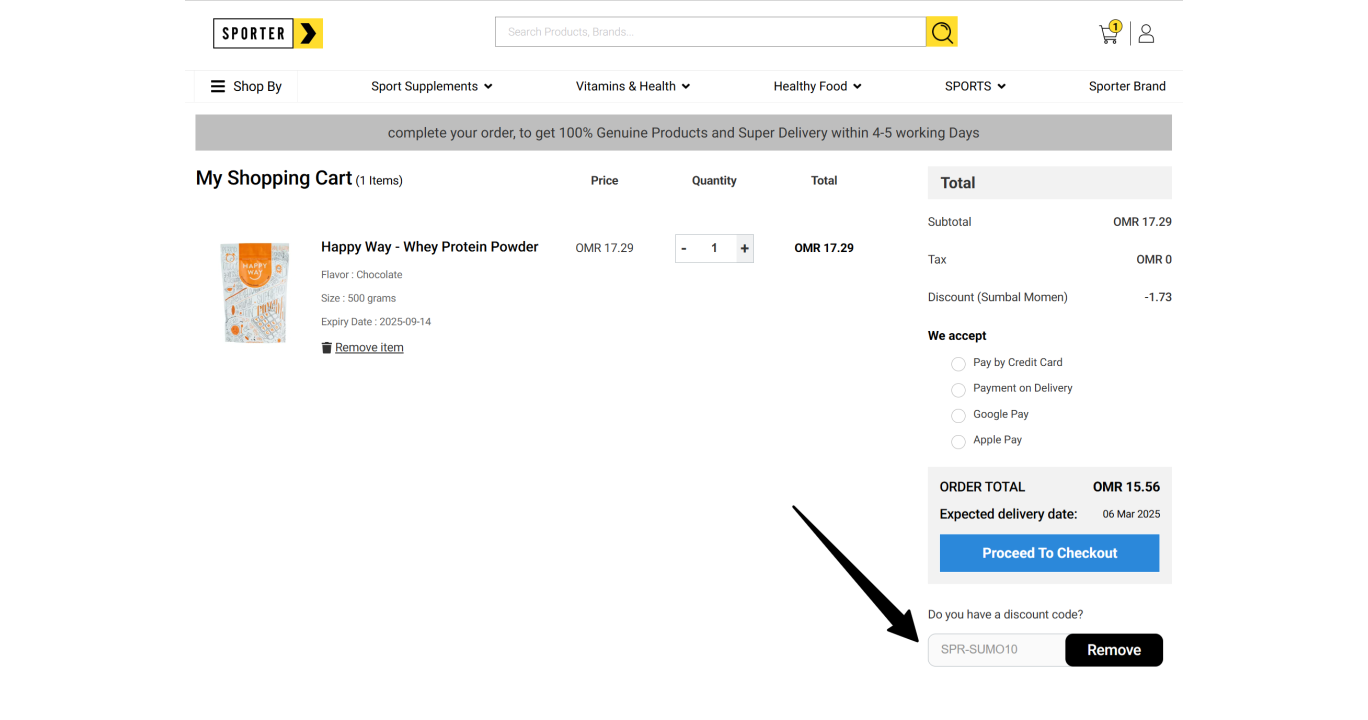Viewport: 1368px width, 720px height.
Task: Expand Sport Supplements dropdown menu
Action: (x=432, y=86)
